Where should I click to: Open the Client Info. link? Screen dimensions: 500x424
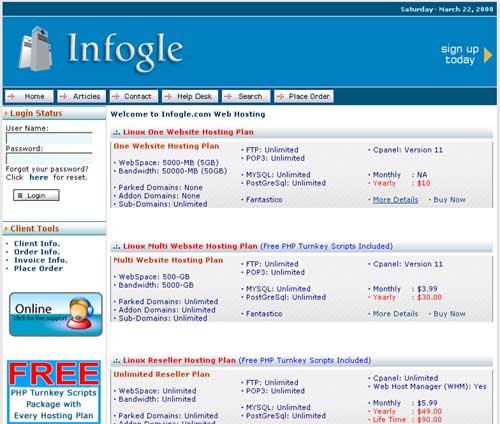coord(37,243)
